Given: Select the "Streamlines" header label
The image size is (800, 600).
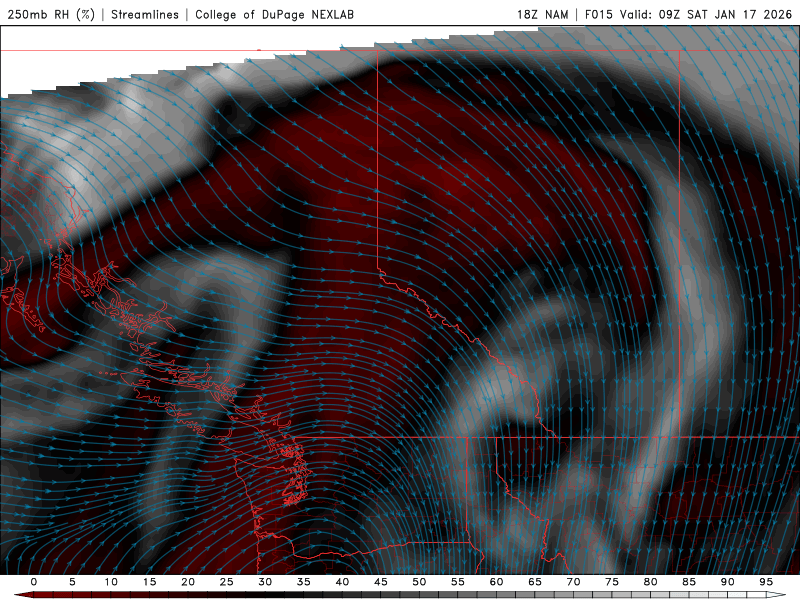Looking at the screenshot, I should click(x=145, y=14).
